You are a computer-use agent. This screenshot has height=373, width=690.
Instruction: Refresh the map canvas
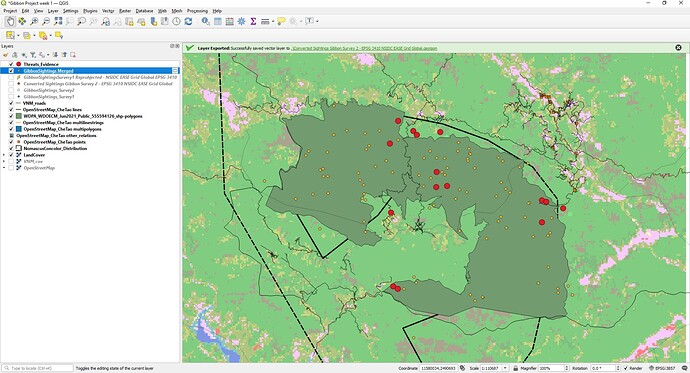188,21
